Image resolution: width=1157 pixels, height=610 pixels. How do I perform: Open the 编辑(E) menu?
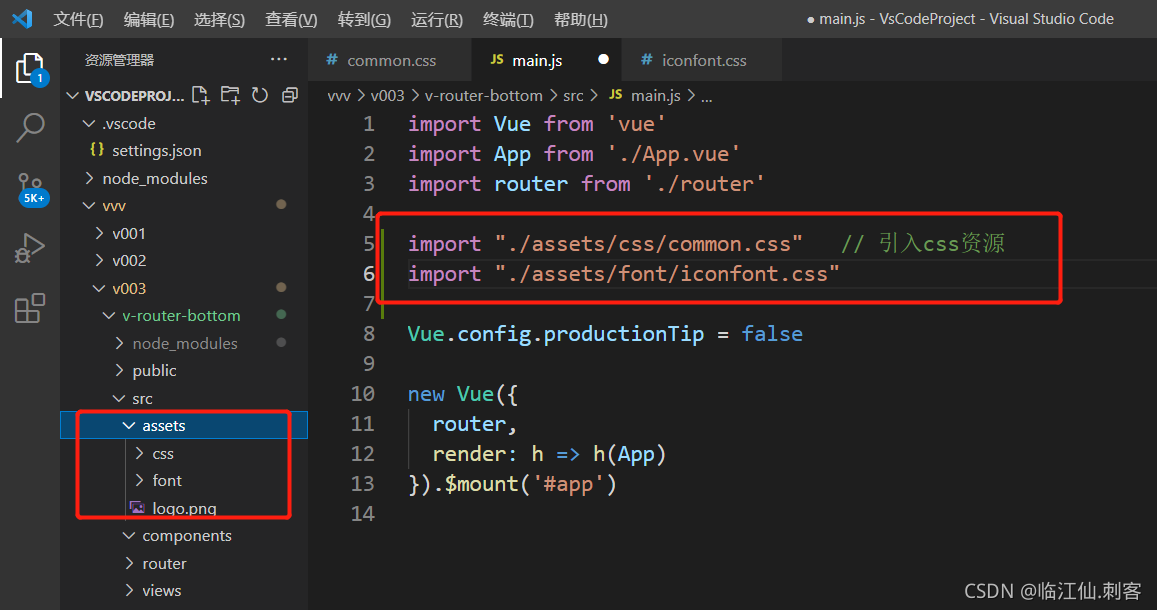149,19
